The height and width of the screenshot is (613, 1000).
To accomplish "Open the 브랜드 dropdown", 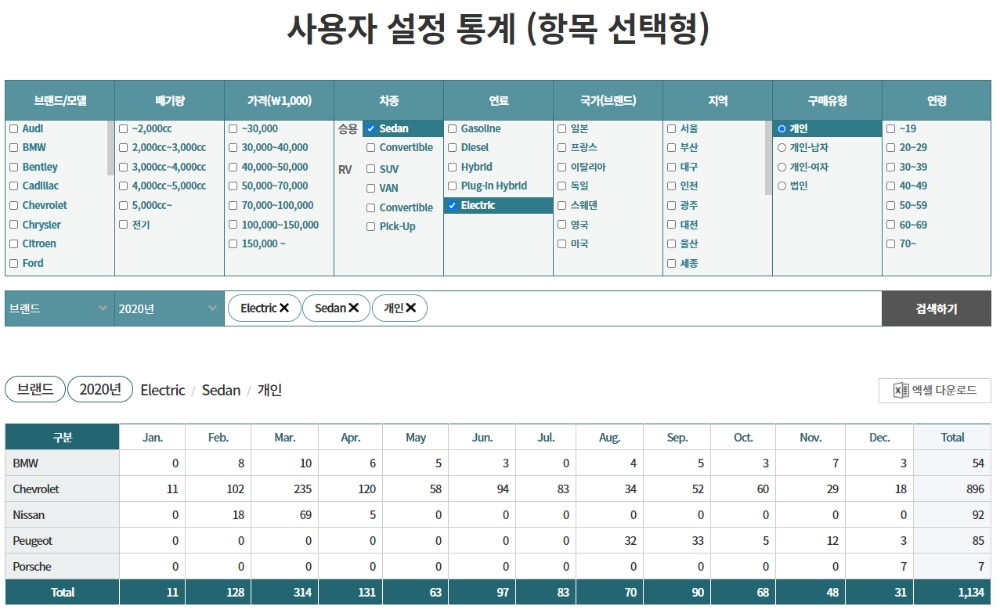I will 55,309.
